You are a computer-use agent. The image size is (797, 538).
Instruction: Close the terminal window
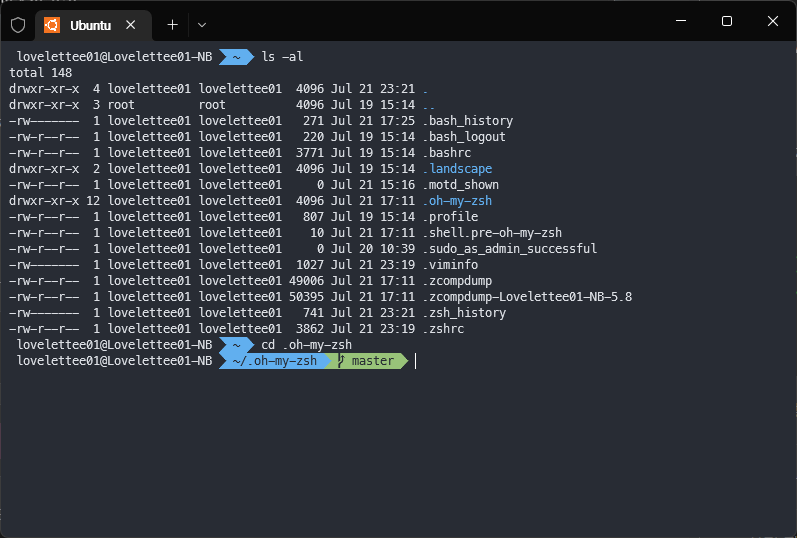tap(773, 21)
